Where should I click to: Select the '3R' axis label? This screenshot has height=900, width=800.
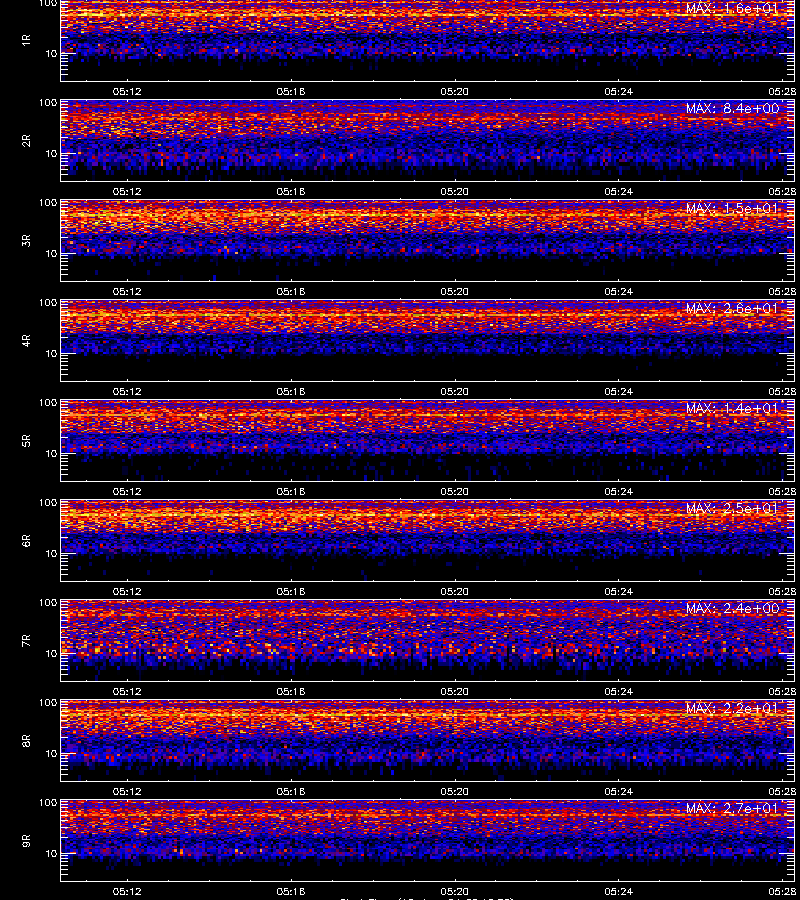(x=26, y=240)
